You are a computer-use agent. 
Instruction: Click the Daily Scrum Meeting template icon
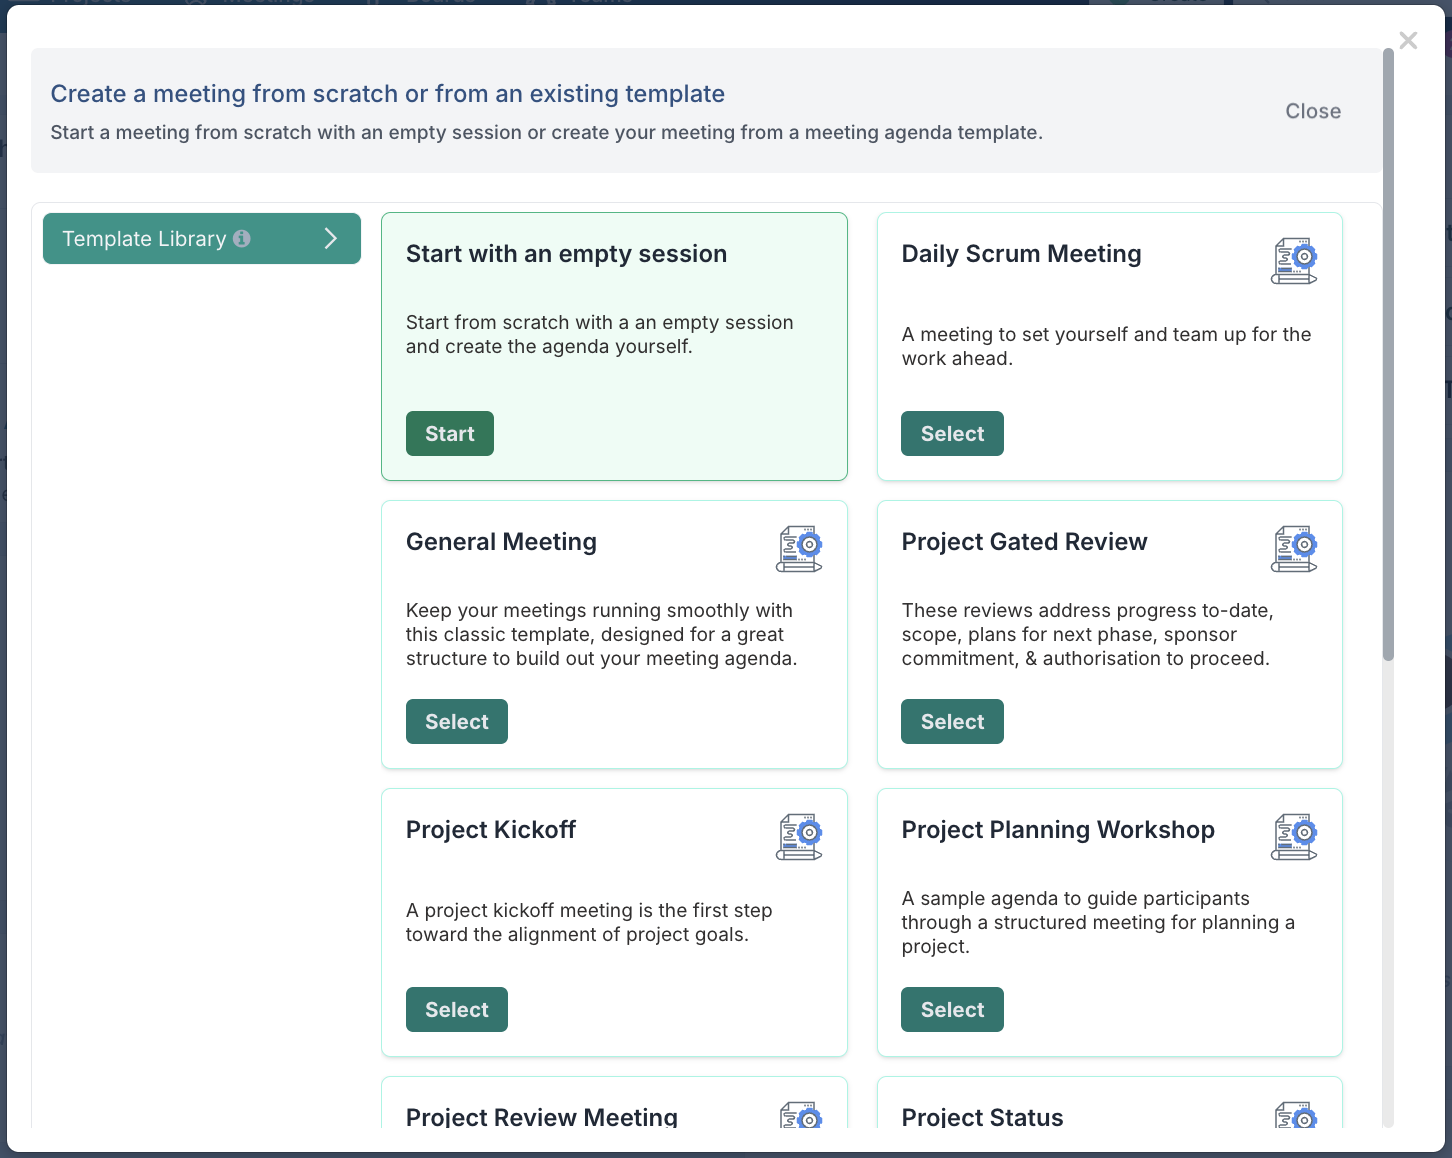(1294, 261)
